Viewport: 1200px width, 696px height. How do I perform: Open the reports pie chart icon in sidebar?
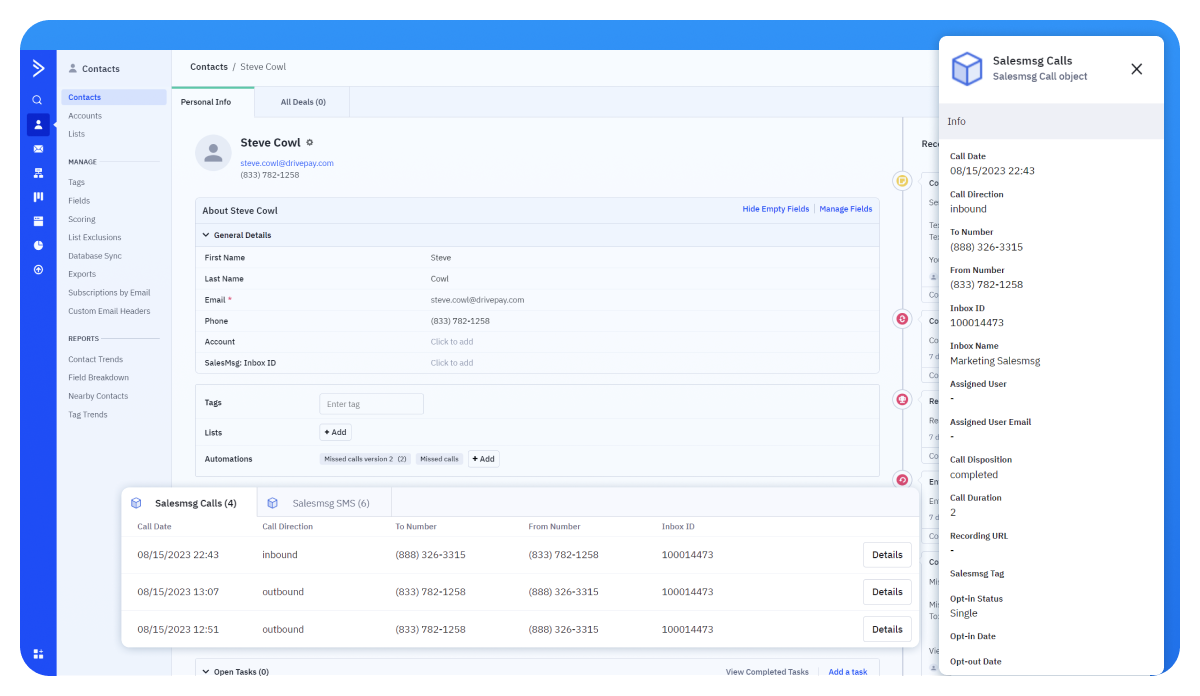[37, 244]
